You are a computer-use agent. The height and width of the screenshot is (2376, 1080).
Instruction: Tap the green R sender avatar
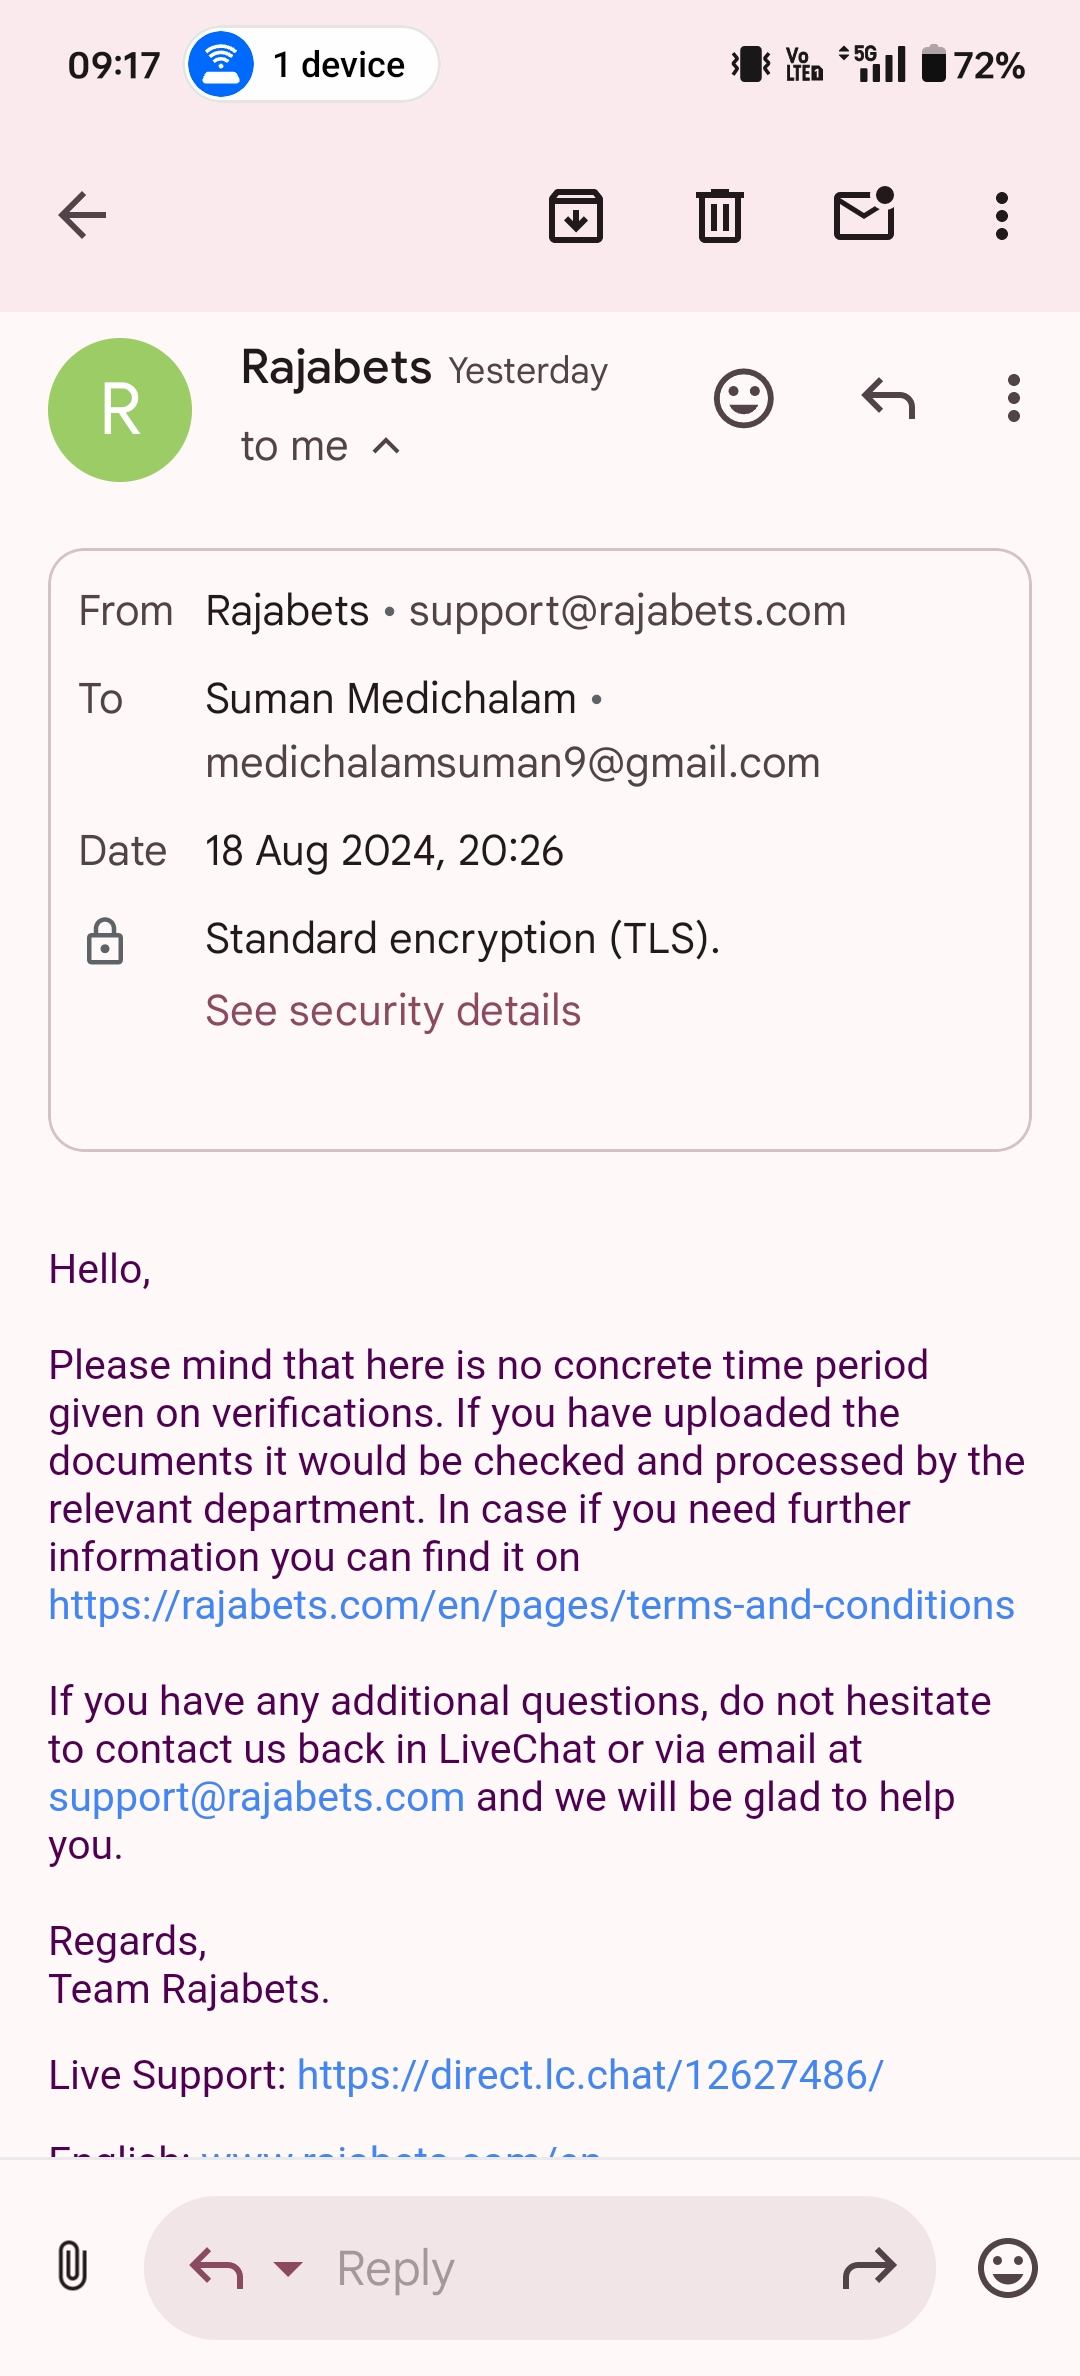(x=120, y=410)
